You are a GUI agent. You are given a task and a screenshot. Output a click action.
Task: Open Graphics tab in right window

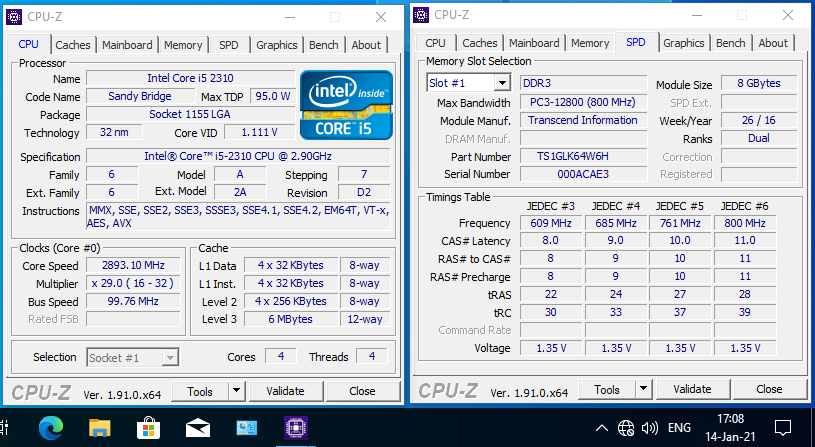(683, 43)
